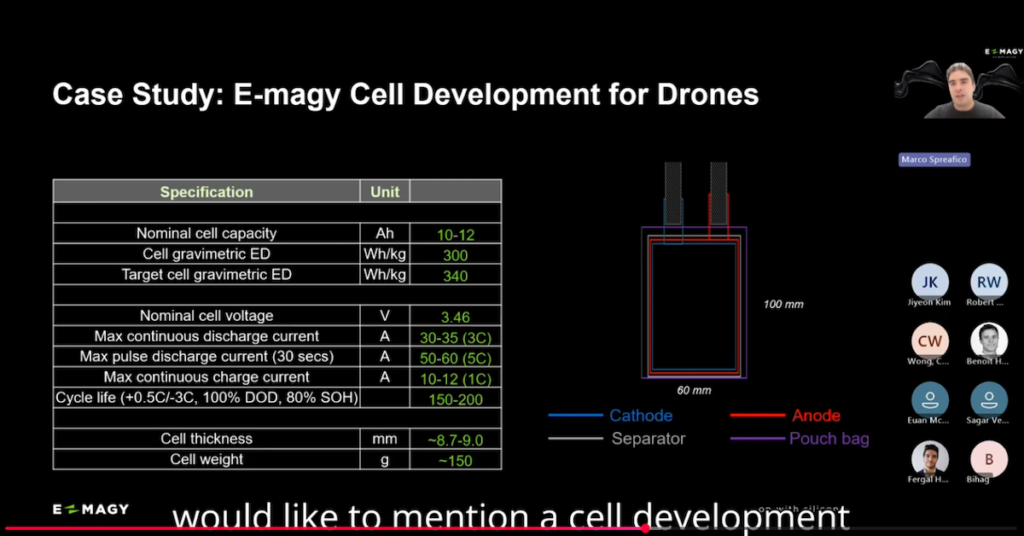Viewport: 1024px width, 536px height.
Task: Select the Fergal H participant photo avatar
Action: (929, 458)
